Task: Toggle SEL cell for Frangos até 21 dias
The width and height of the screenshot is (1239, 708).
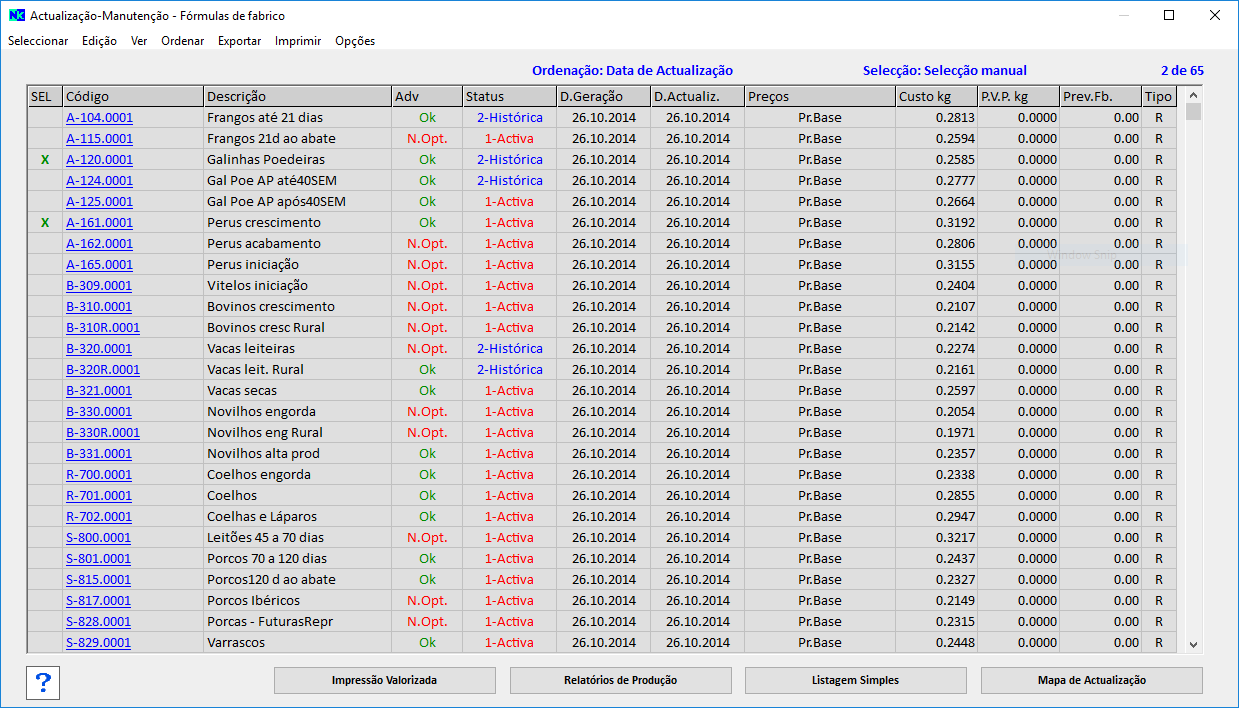Action: 44,118
